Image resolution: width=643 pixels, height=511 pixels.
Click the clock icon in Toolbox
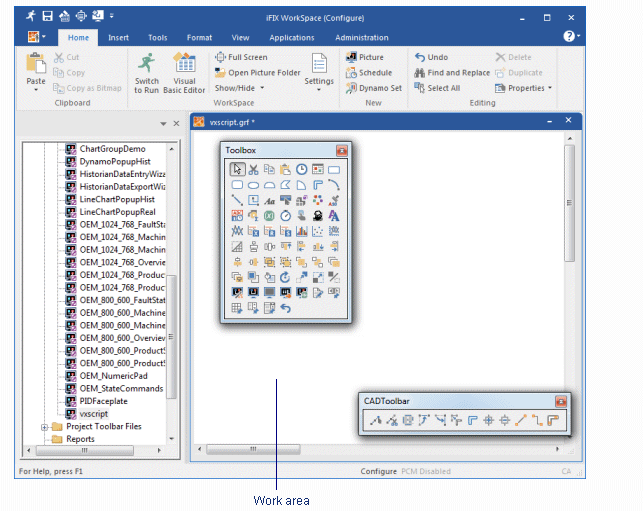pyautogui.click(x=301, y=169)
